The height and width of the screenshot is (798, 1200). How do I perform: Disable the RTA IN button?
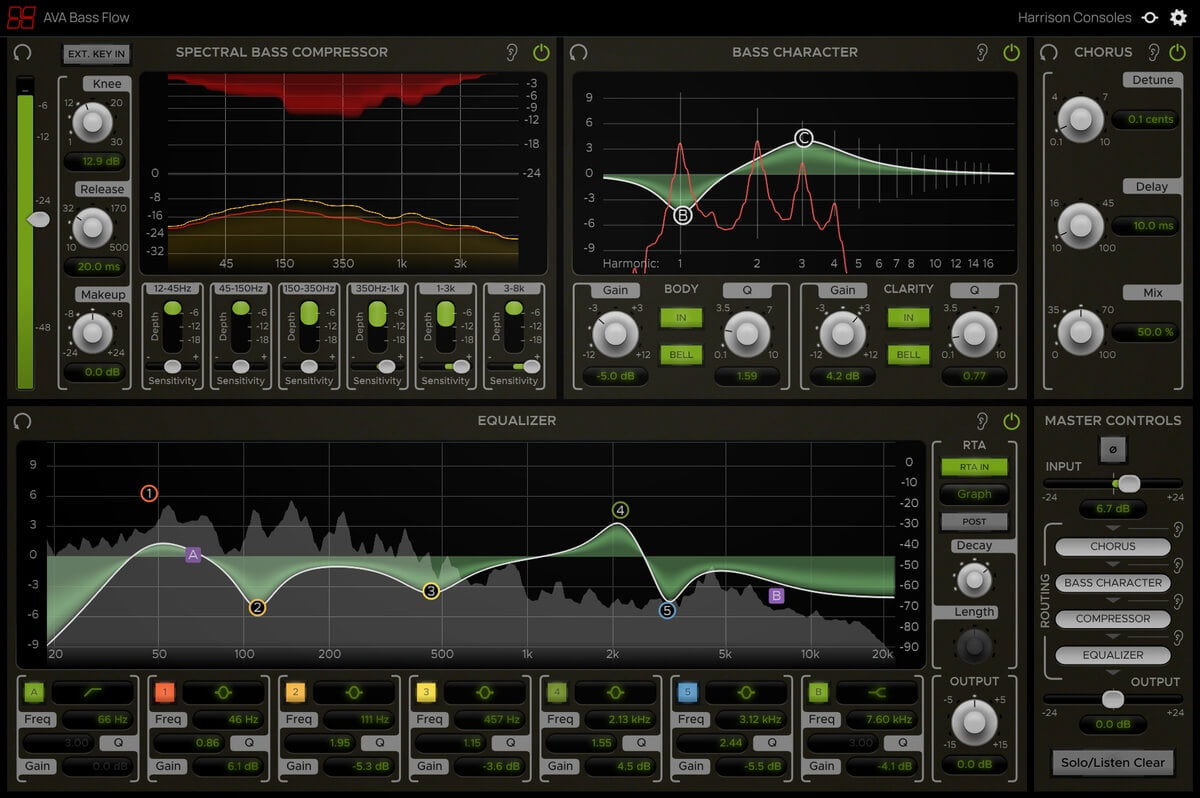click(x=973, y=467)
